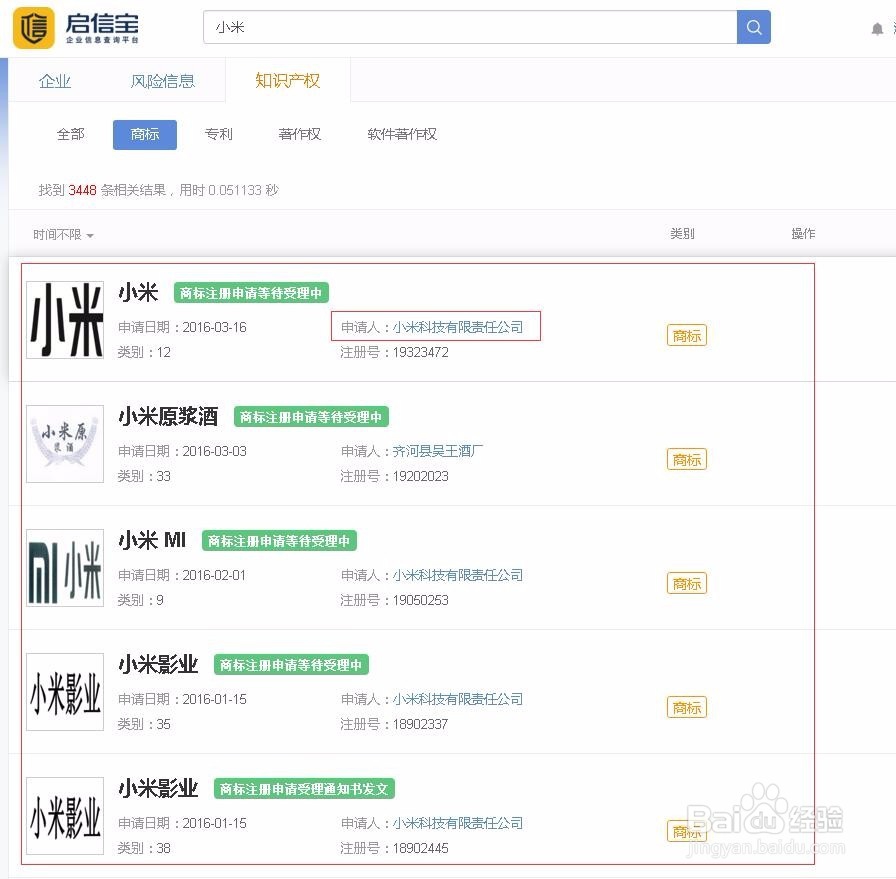Choose the 全部 filter
This screenshot has width=896, height=879.
click(x=70, y=134)
